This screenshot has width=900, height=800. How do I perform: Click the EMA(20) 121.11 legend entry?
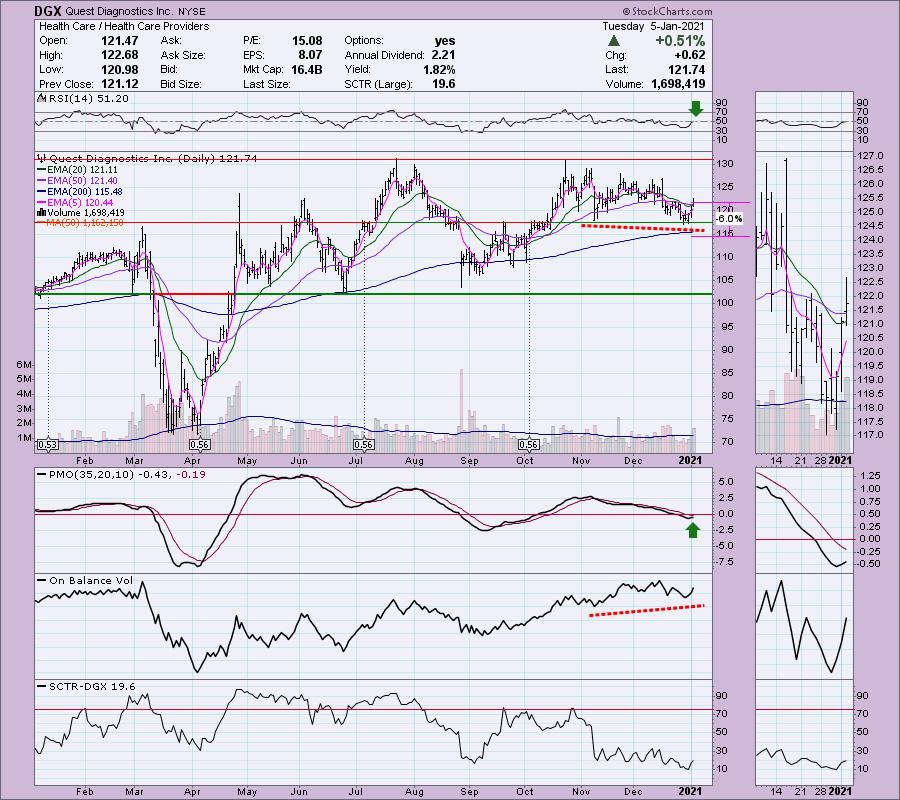[x=85, y=170]
